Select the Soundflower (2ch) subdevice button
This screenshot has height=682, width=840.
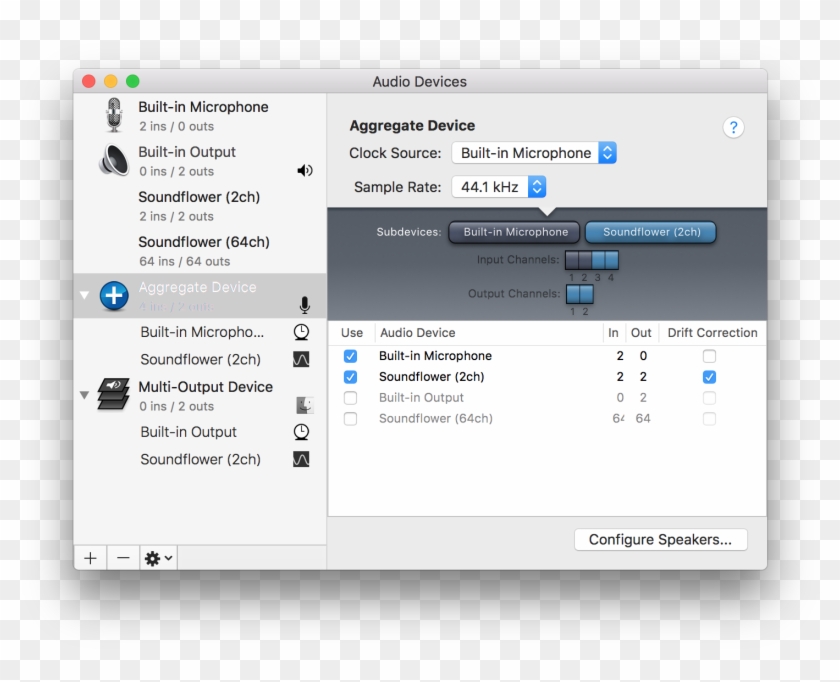[x=651, y=232]
